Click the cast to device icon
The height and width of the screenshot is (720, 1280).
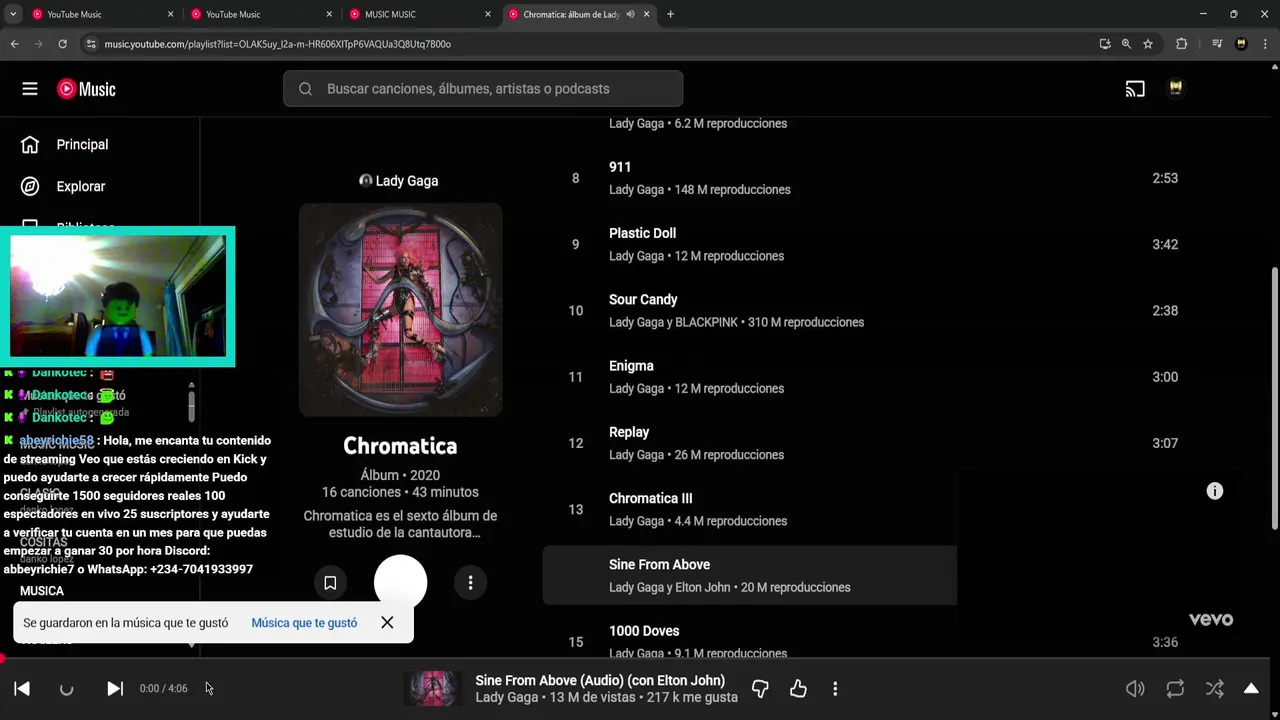tap(1135, 89)
